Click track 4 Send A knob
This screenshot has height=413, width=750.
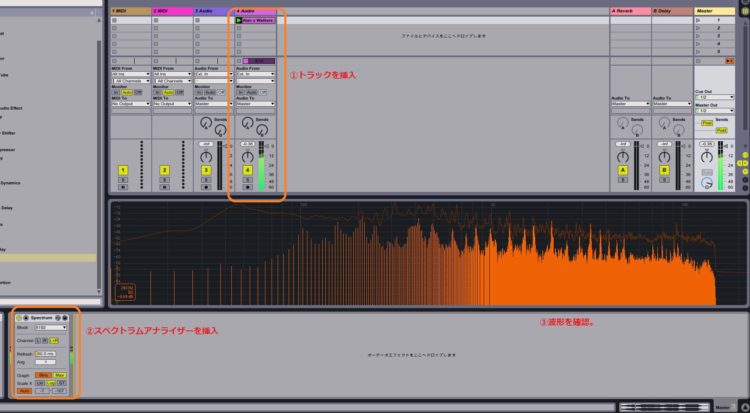(x=247, y=123)
